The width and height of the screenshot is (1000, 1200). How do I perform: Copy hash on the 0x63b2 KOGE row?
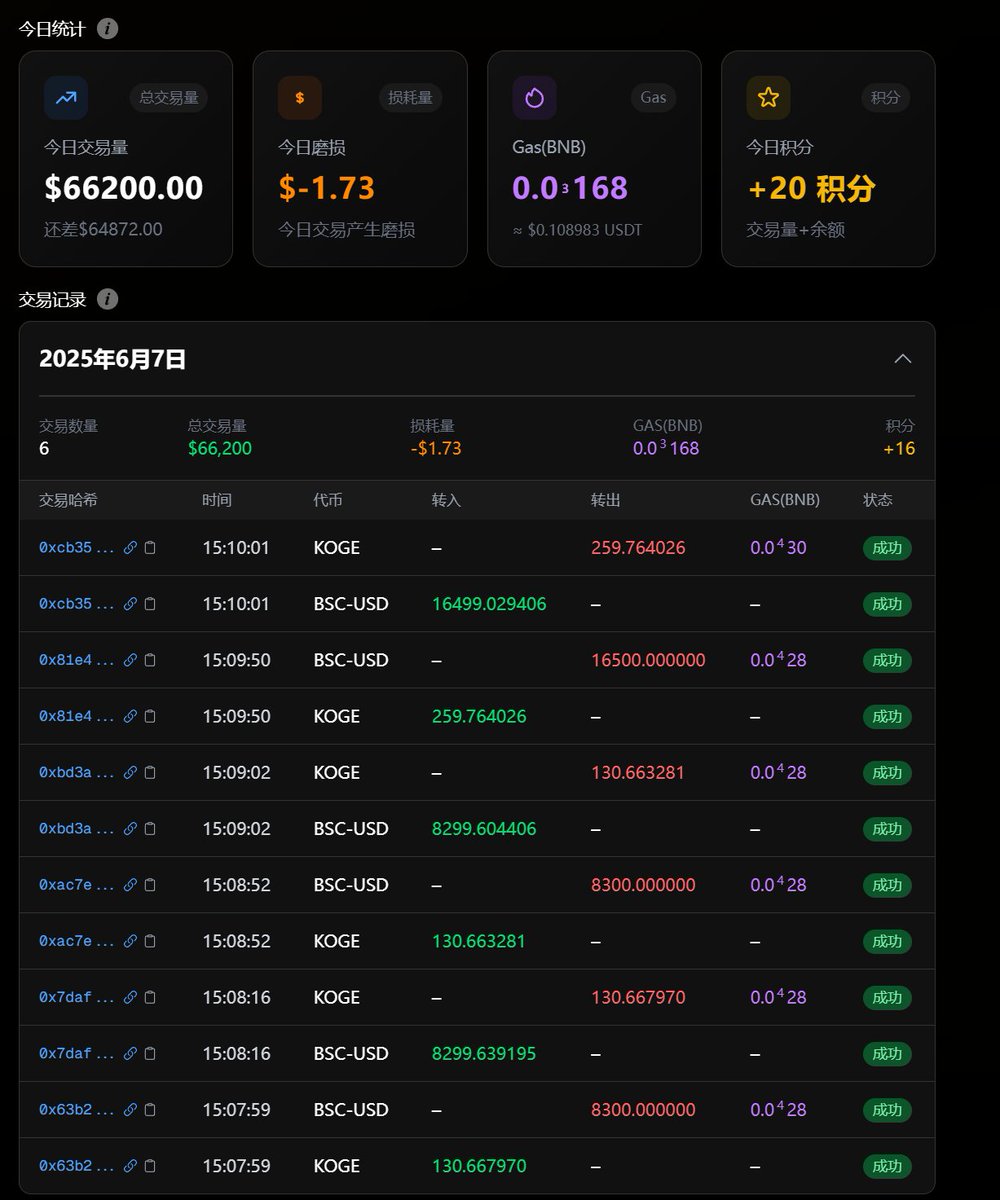tap(150, 1166)
